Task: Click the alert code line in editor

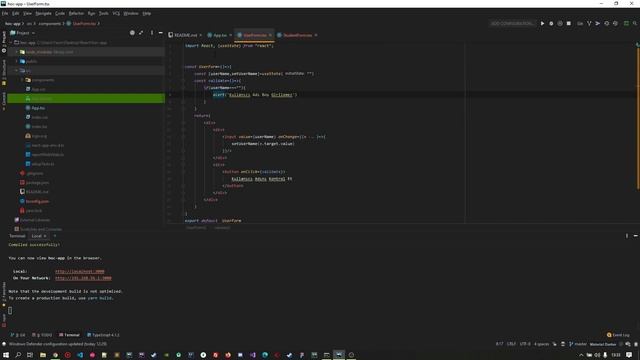Action: pyautogui.click(x=255, y=95)
